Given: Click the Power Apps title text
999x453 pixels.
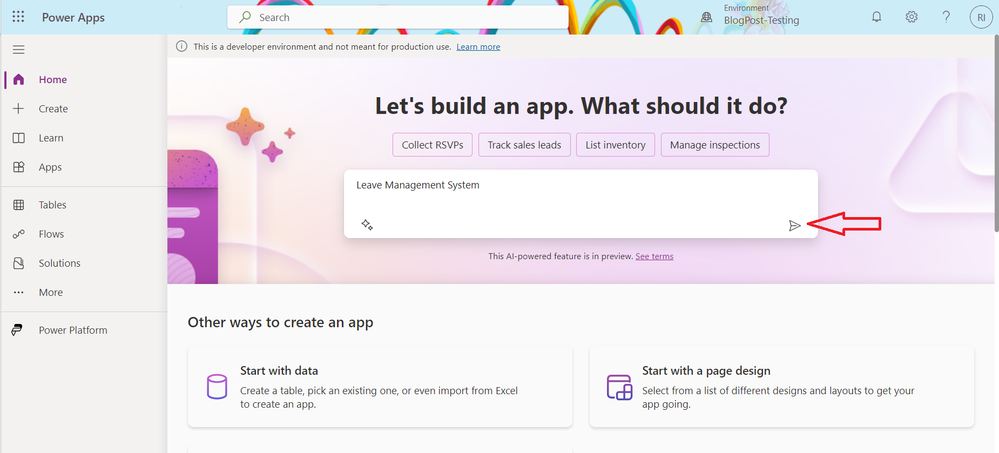Looking at the screenshot, I should pos(73,17).
